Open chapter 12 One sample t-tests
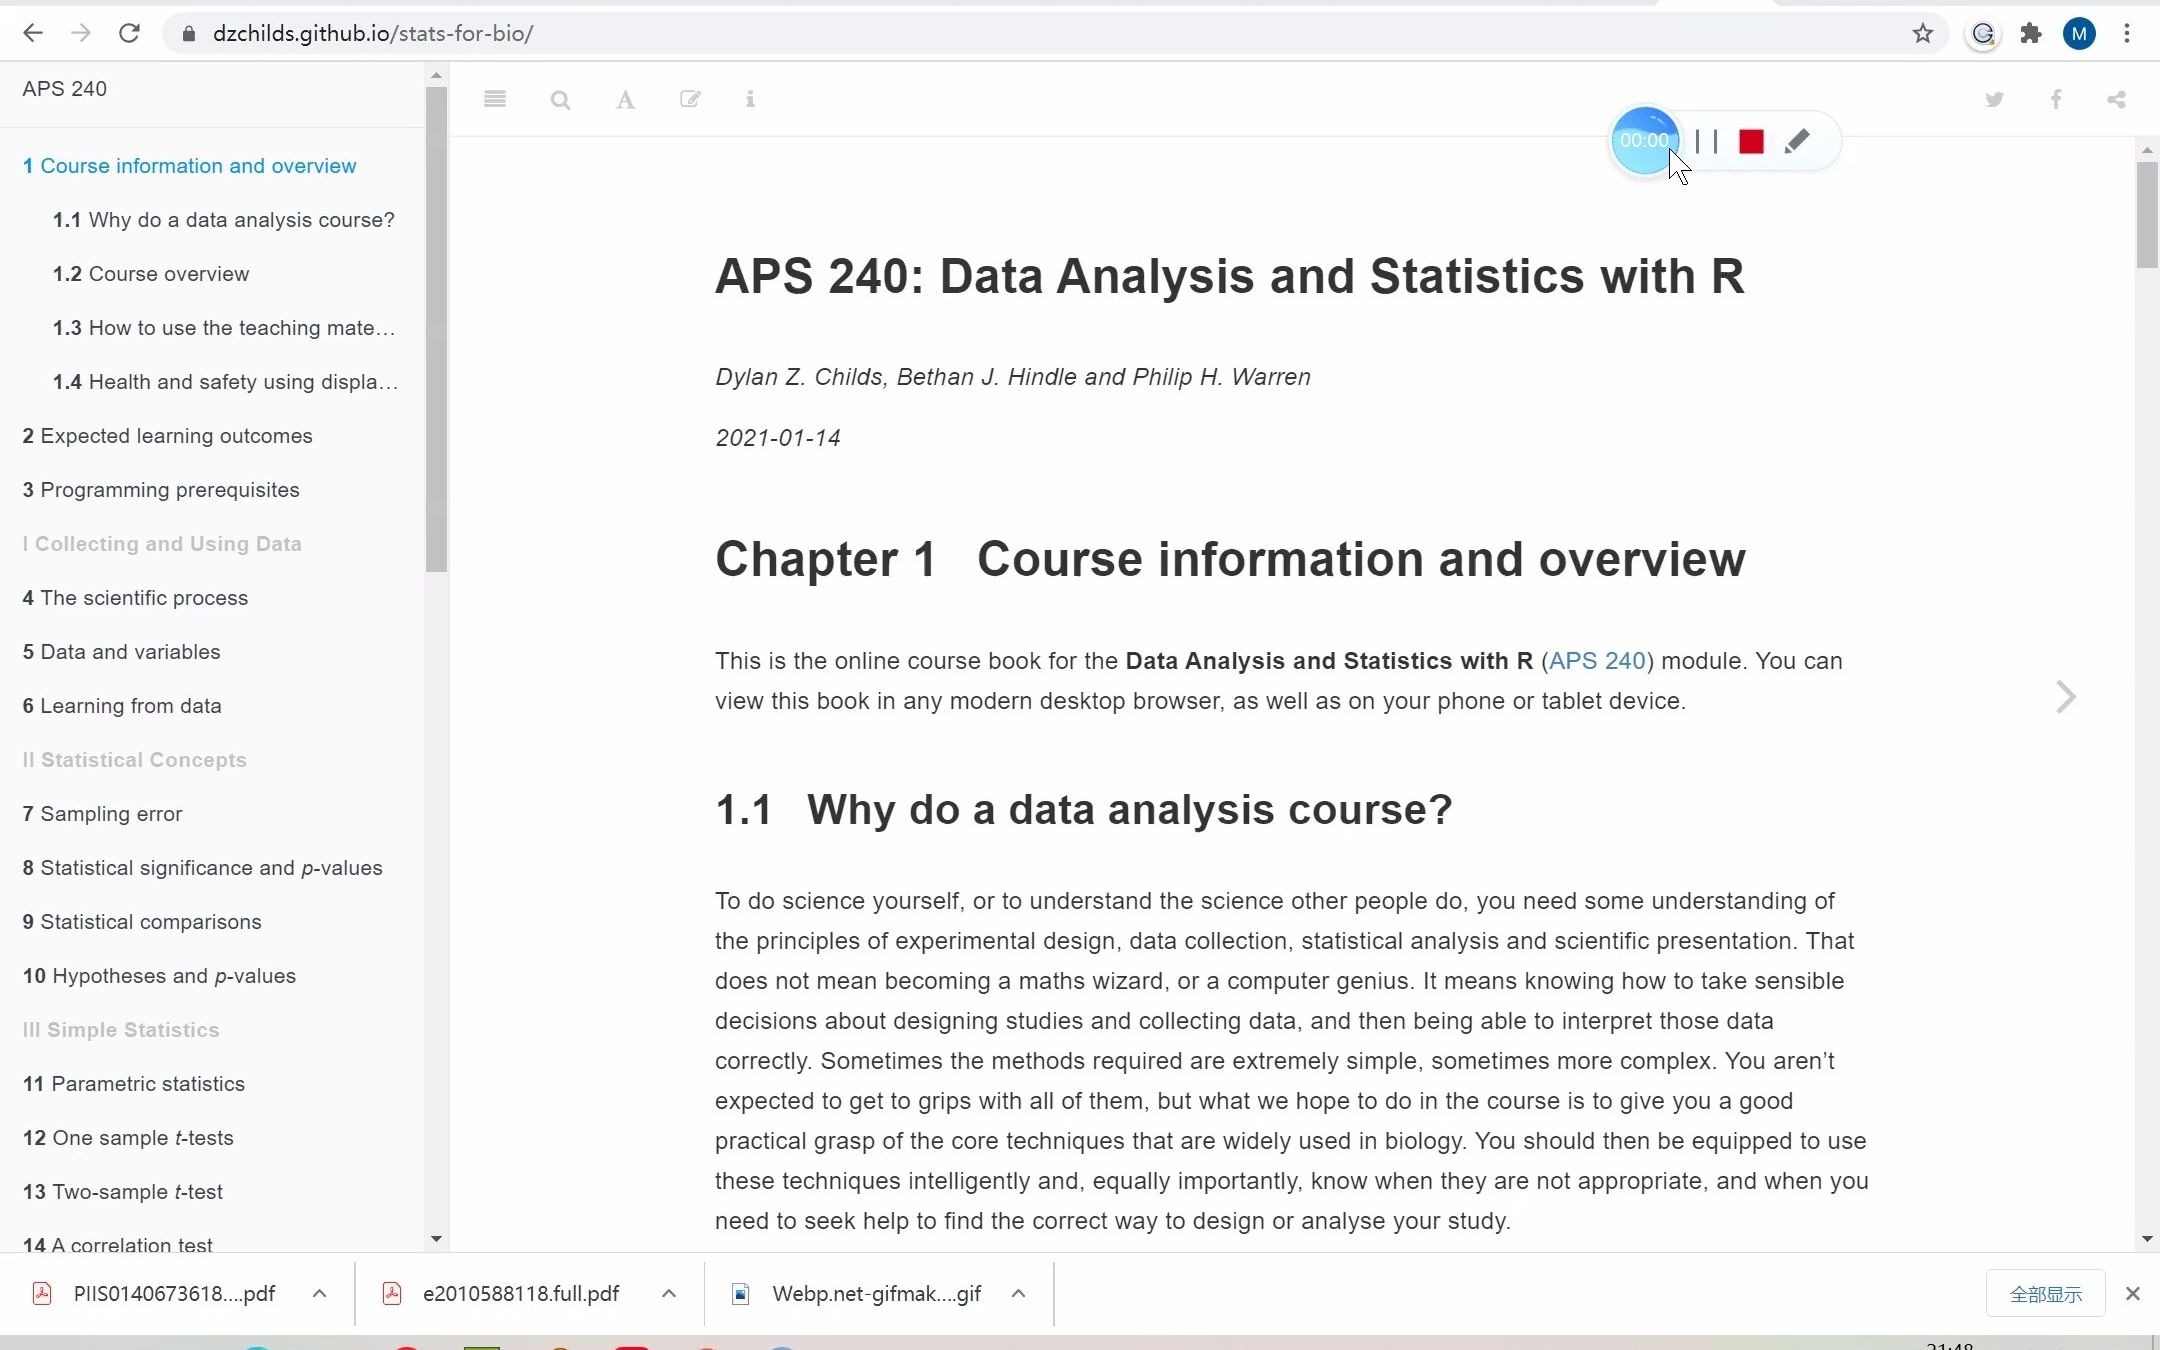Image resolution: width=2160 pixels, height=1350 pixels. (128, 1138)
